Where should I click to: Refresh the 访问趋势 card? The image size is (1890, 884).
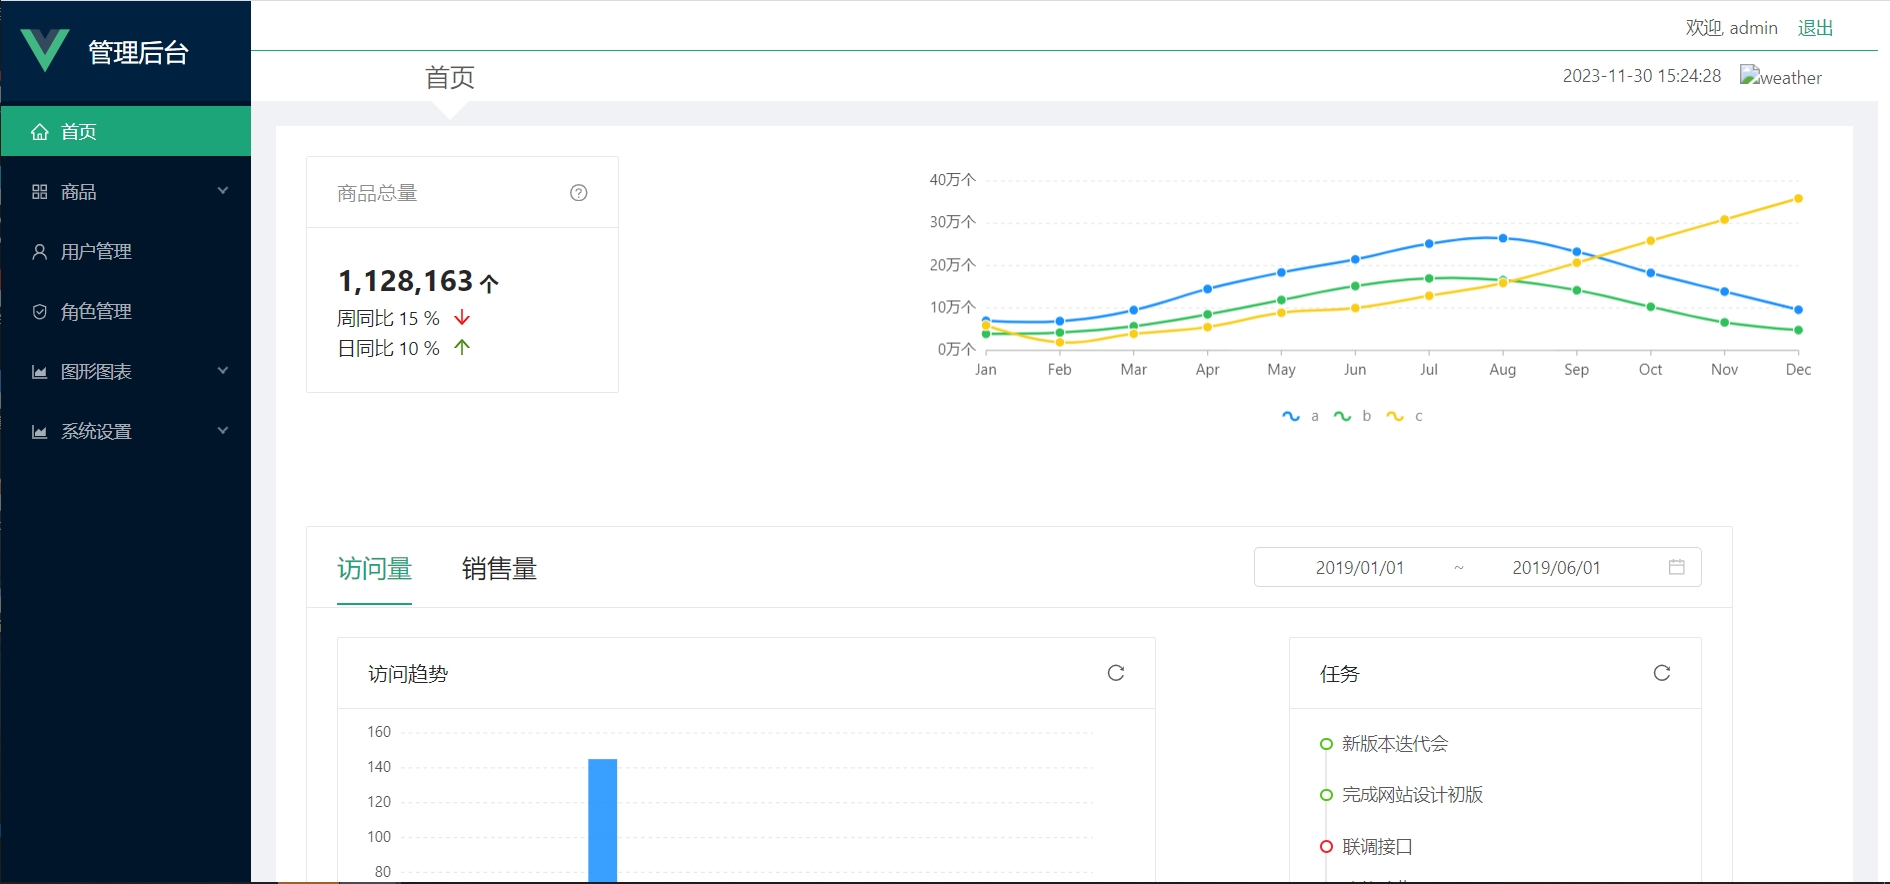(1116, 673)
